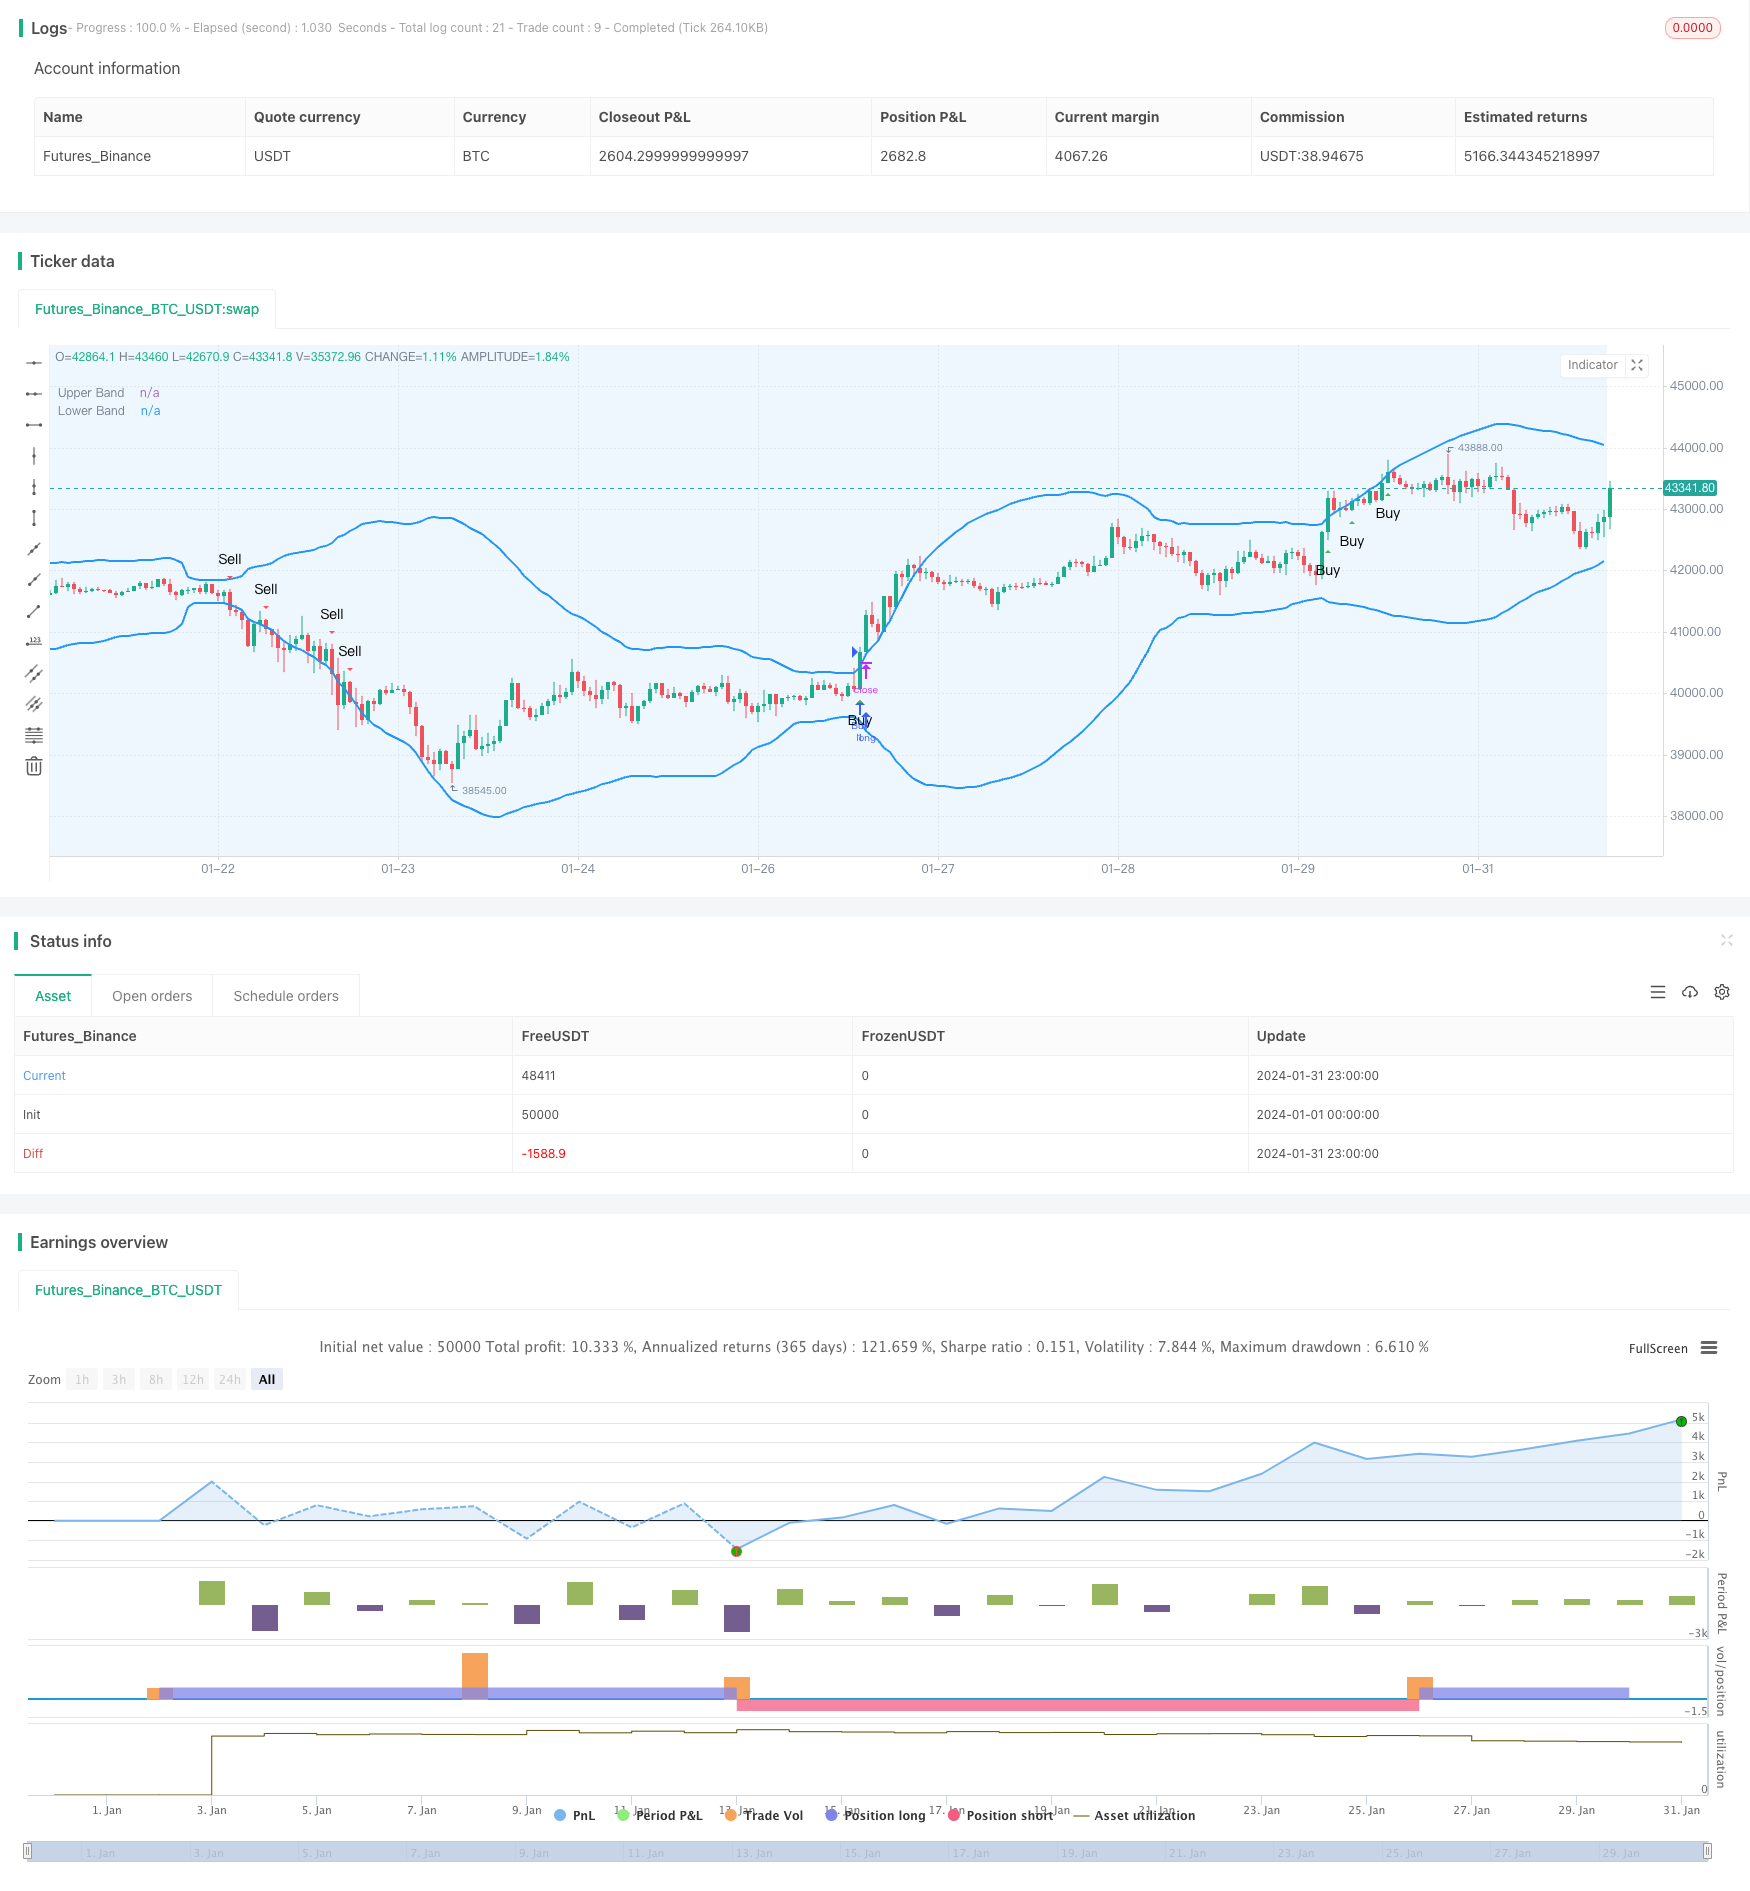The image size is (1750, 1891).
Task: Click the FullScreen button for earnings
Action: point(1658,1348)
